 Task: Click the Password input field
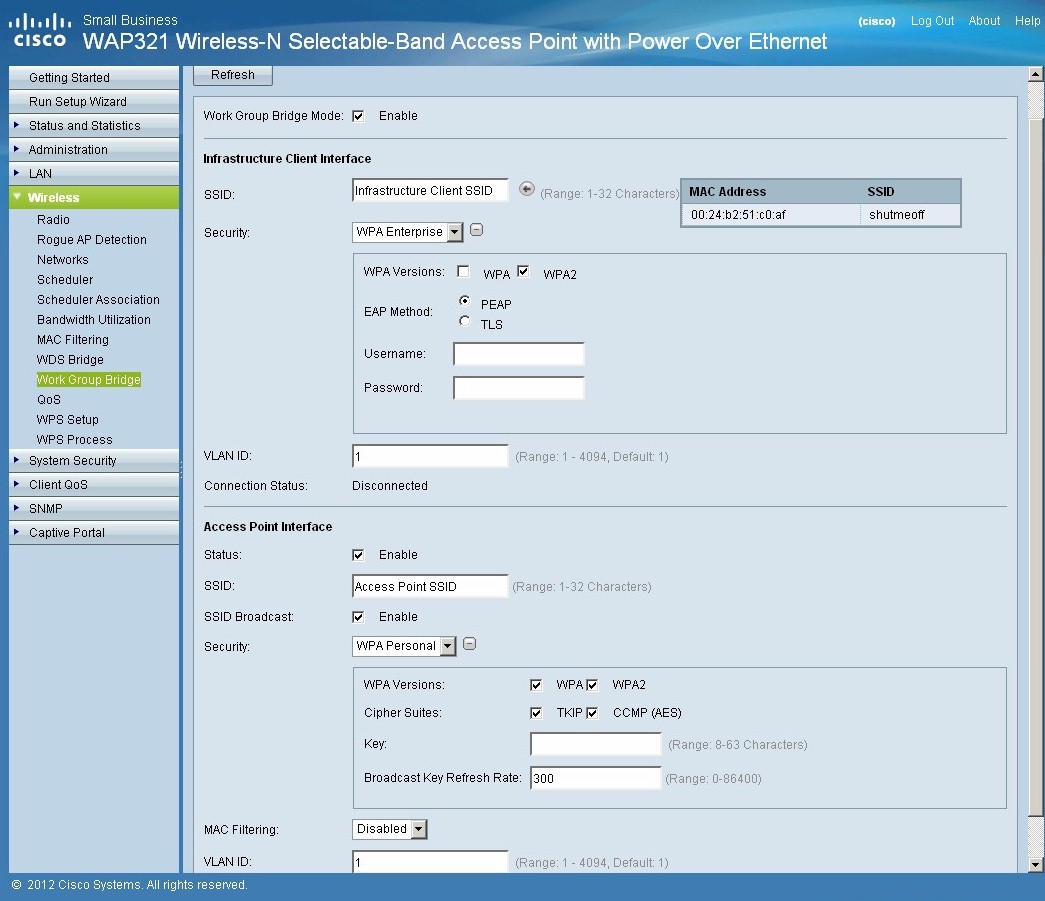(519, 388)
